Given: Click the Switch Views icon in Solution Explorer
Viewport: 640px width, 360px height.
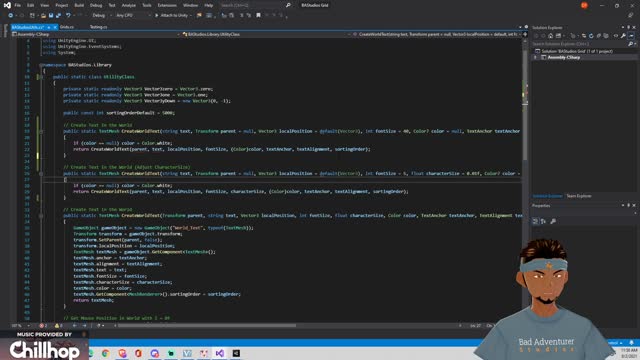Looking at the screenshot, I should point(558,36).
